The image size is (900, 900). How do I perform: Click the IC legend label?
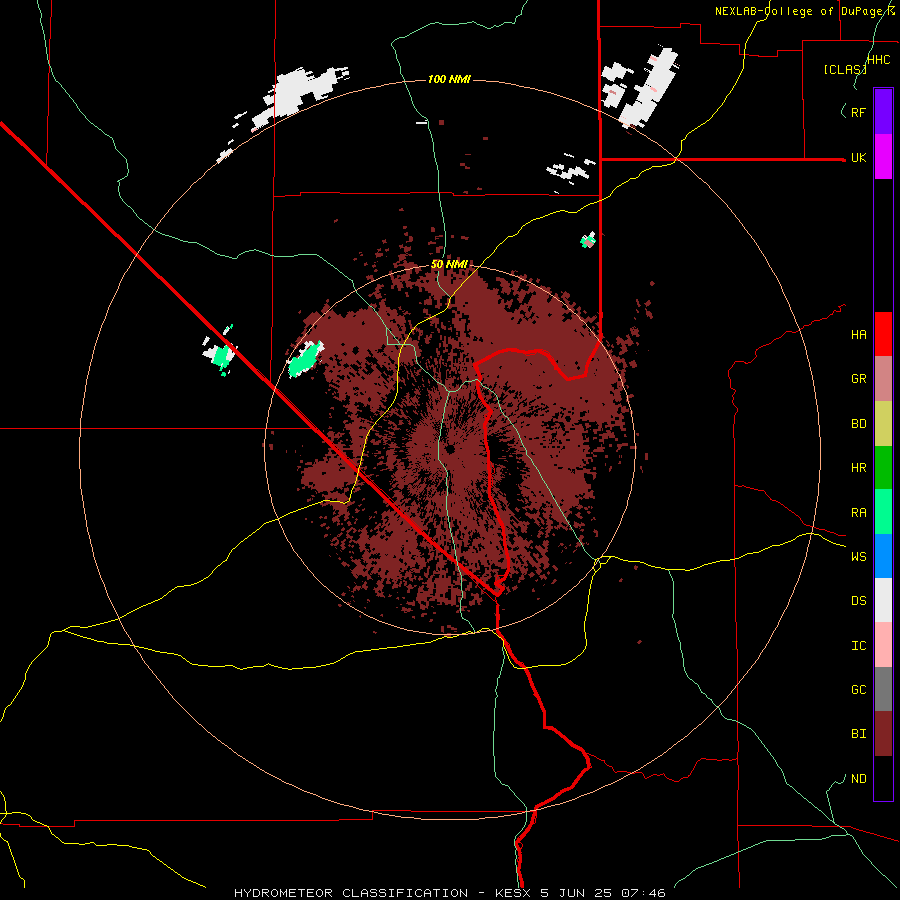(x=858, y=646)
